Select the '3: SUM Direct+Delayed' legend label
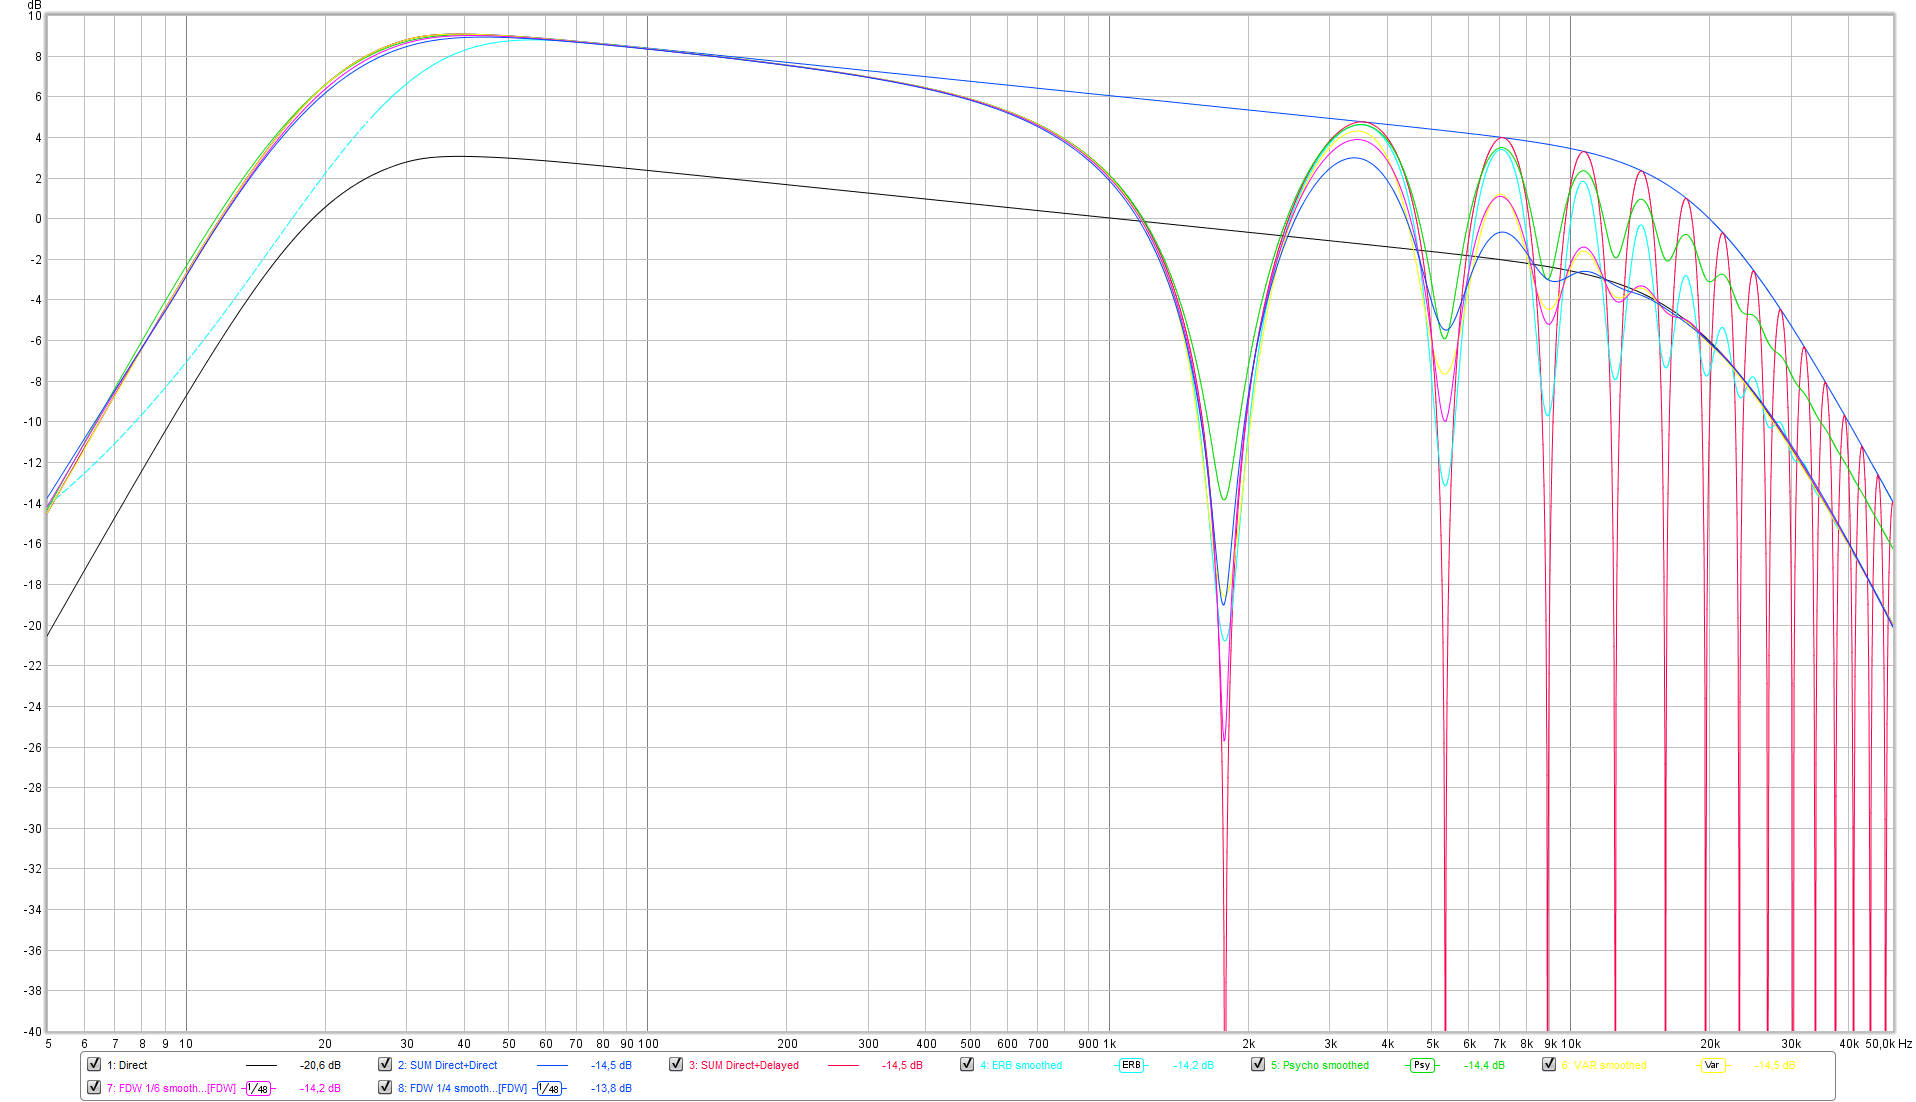The image size is (1916, 1102). coord(743,1065)
